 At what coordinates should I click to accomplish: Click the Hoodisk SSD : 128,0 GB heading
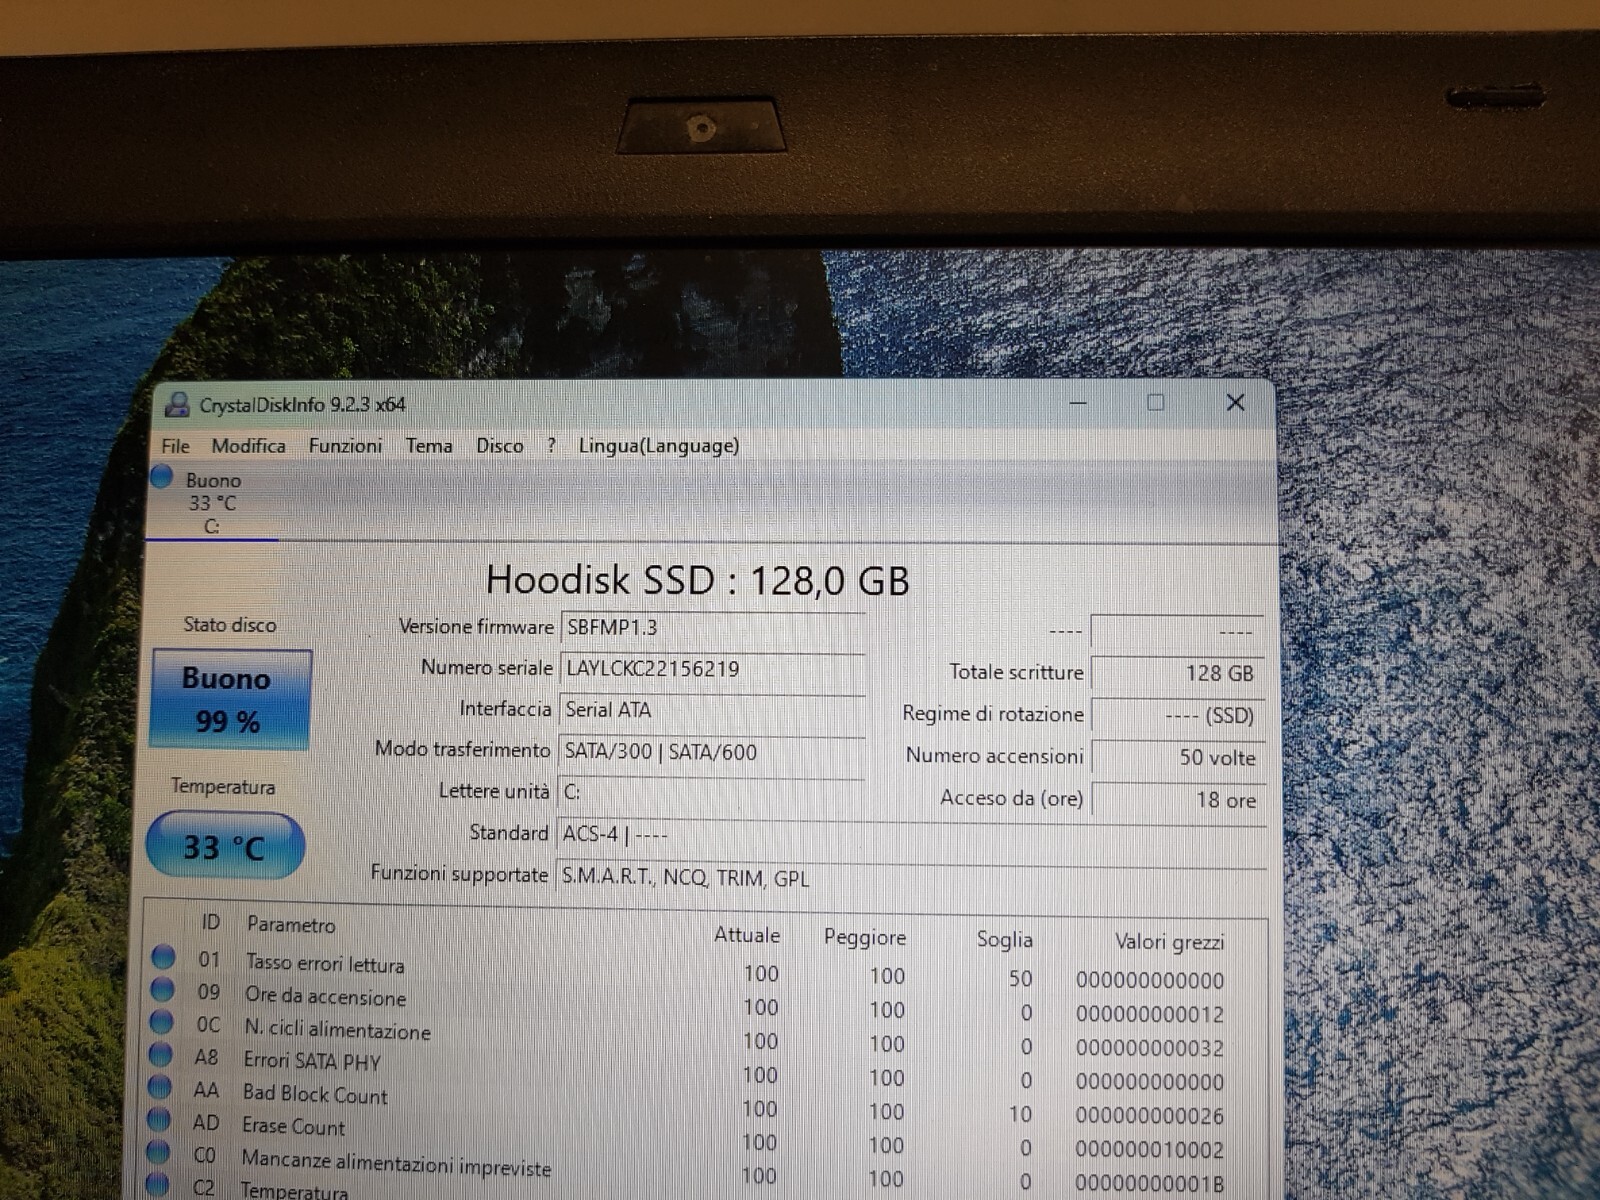click(x=697, y=580)
